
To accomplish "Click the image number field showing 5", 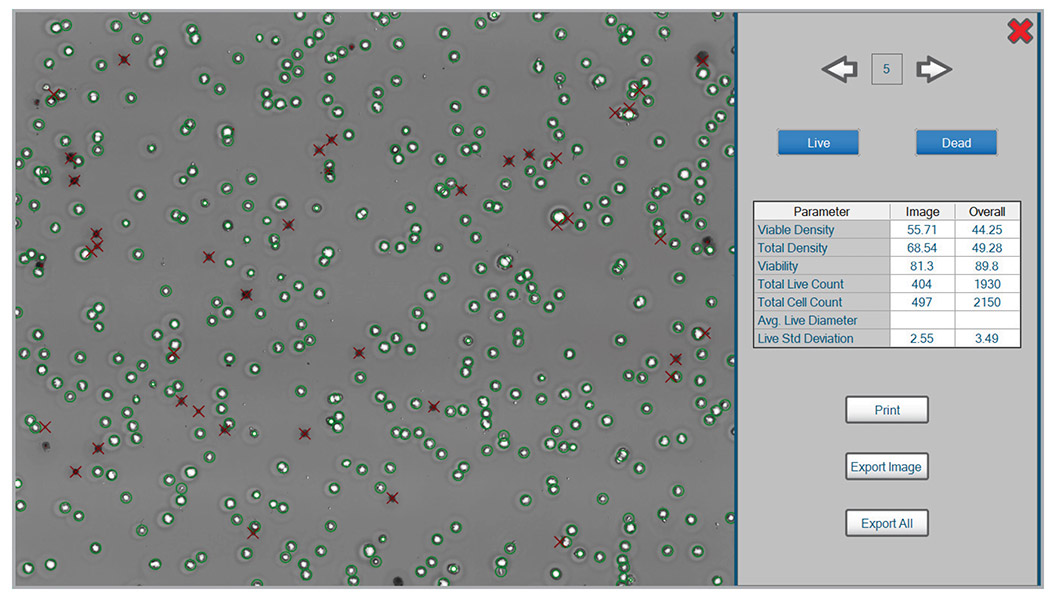I will coord(887,70).
